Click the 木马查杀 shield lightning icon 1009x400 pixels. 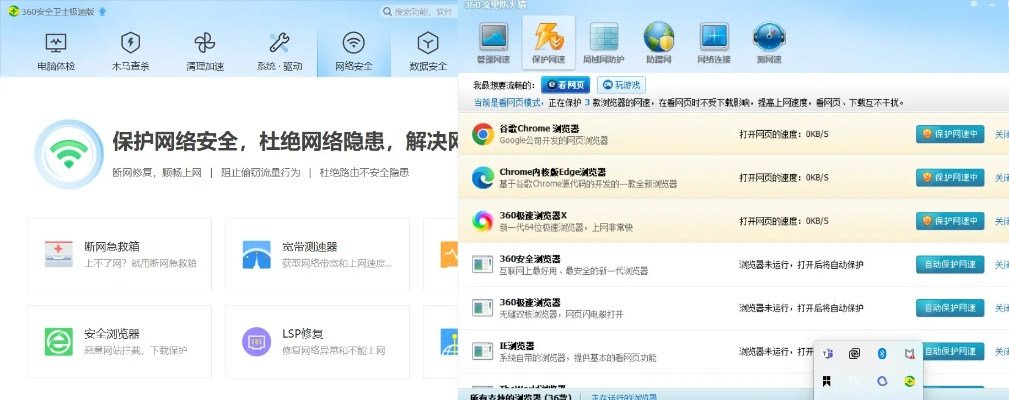tap(131, 43)
